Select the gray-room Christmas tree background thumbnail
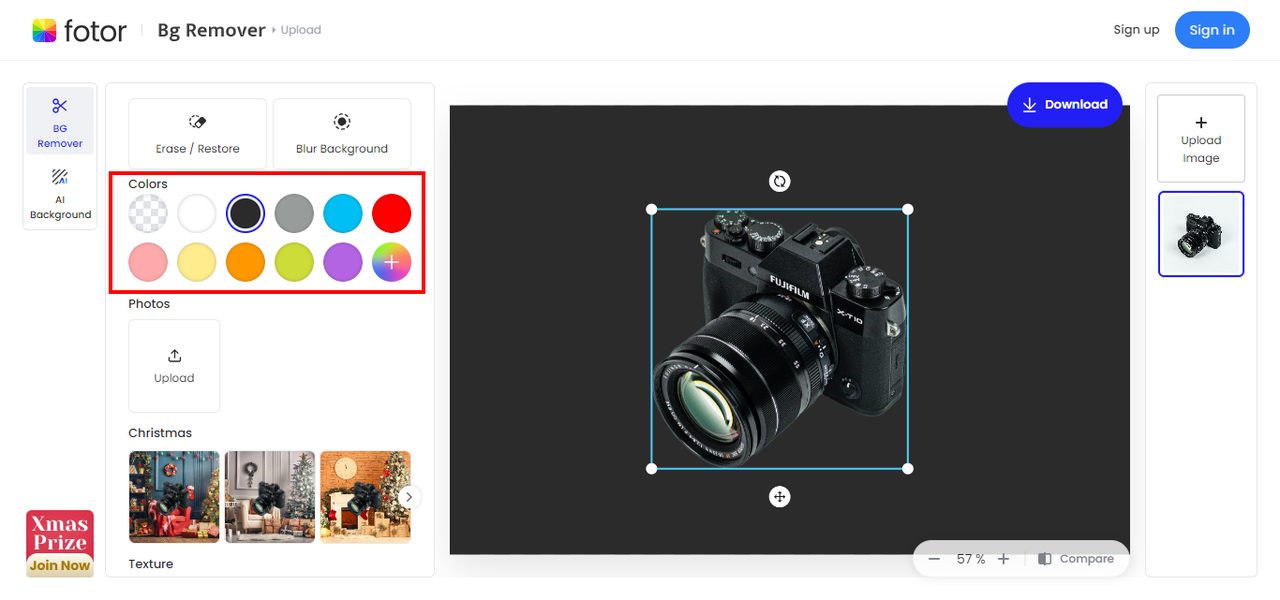The image size is (1280, 600). [x=270, y=497]
